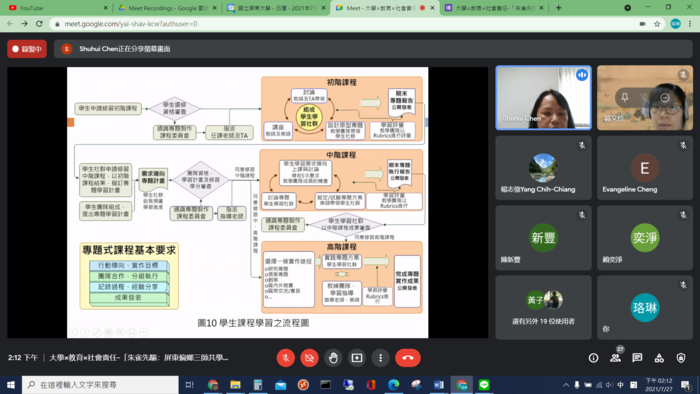
Task: Click the volume icon in system tray
Action: coord(609,385)
